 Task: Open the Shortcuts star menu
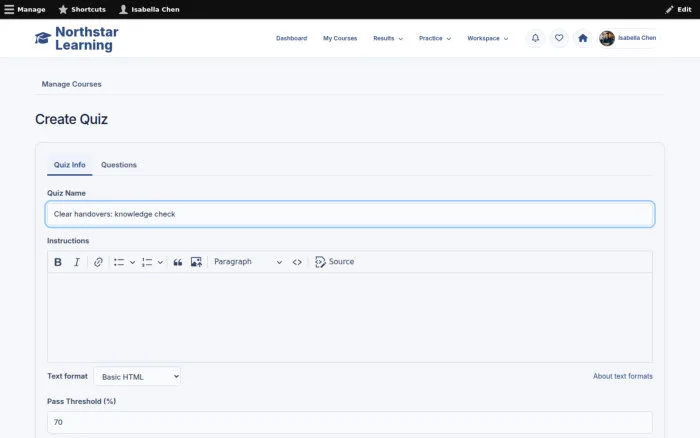tap(82, 9)
